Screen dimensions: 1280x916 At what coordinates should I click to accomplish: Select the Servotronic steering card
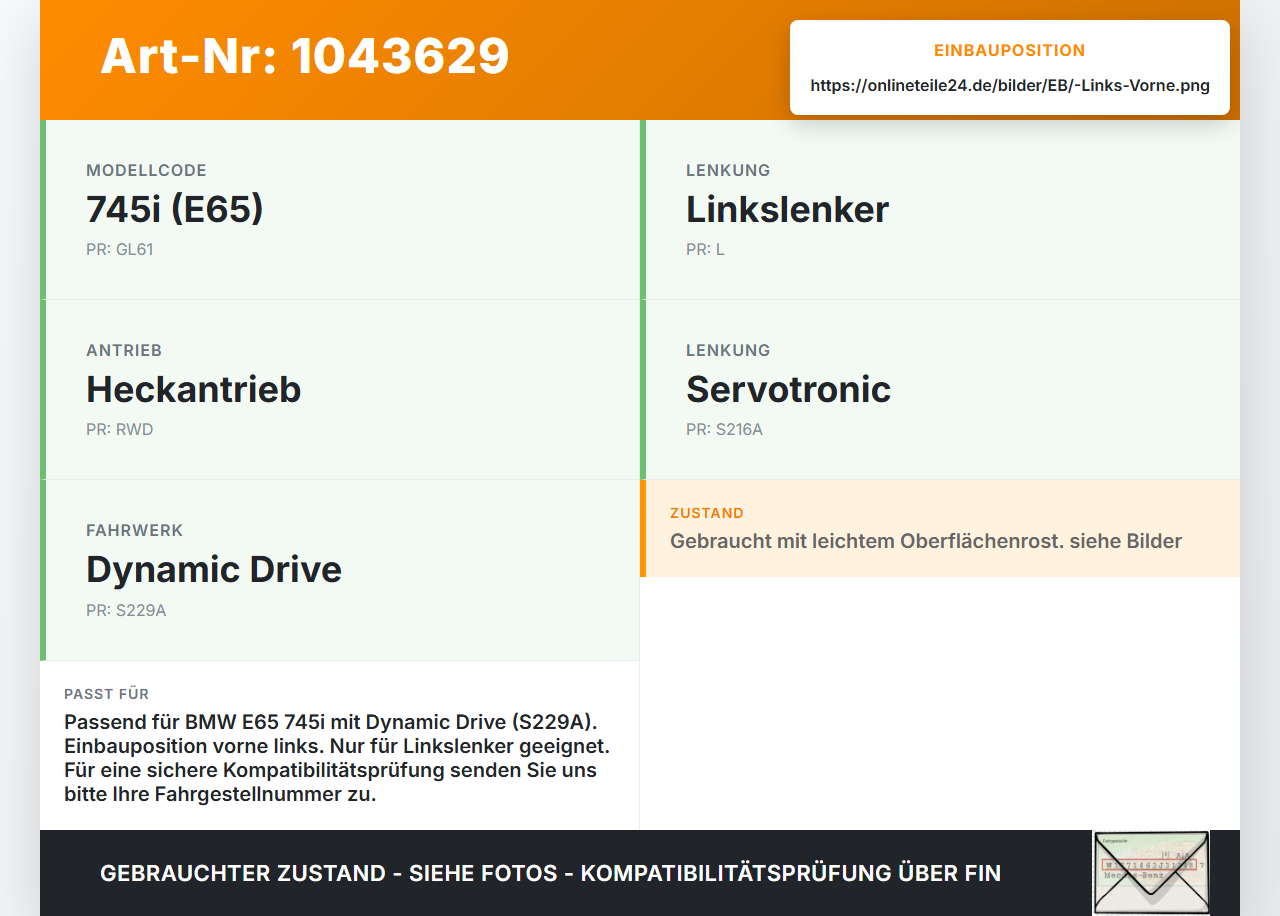[x=940, y=390]
